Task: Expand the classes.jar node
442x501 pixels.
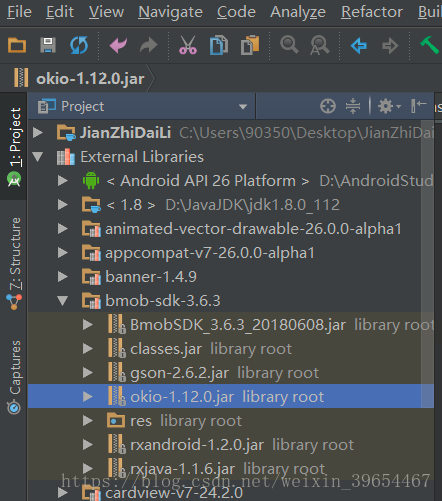Action: (x=88, y=348)
